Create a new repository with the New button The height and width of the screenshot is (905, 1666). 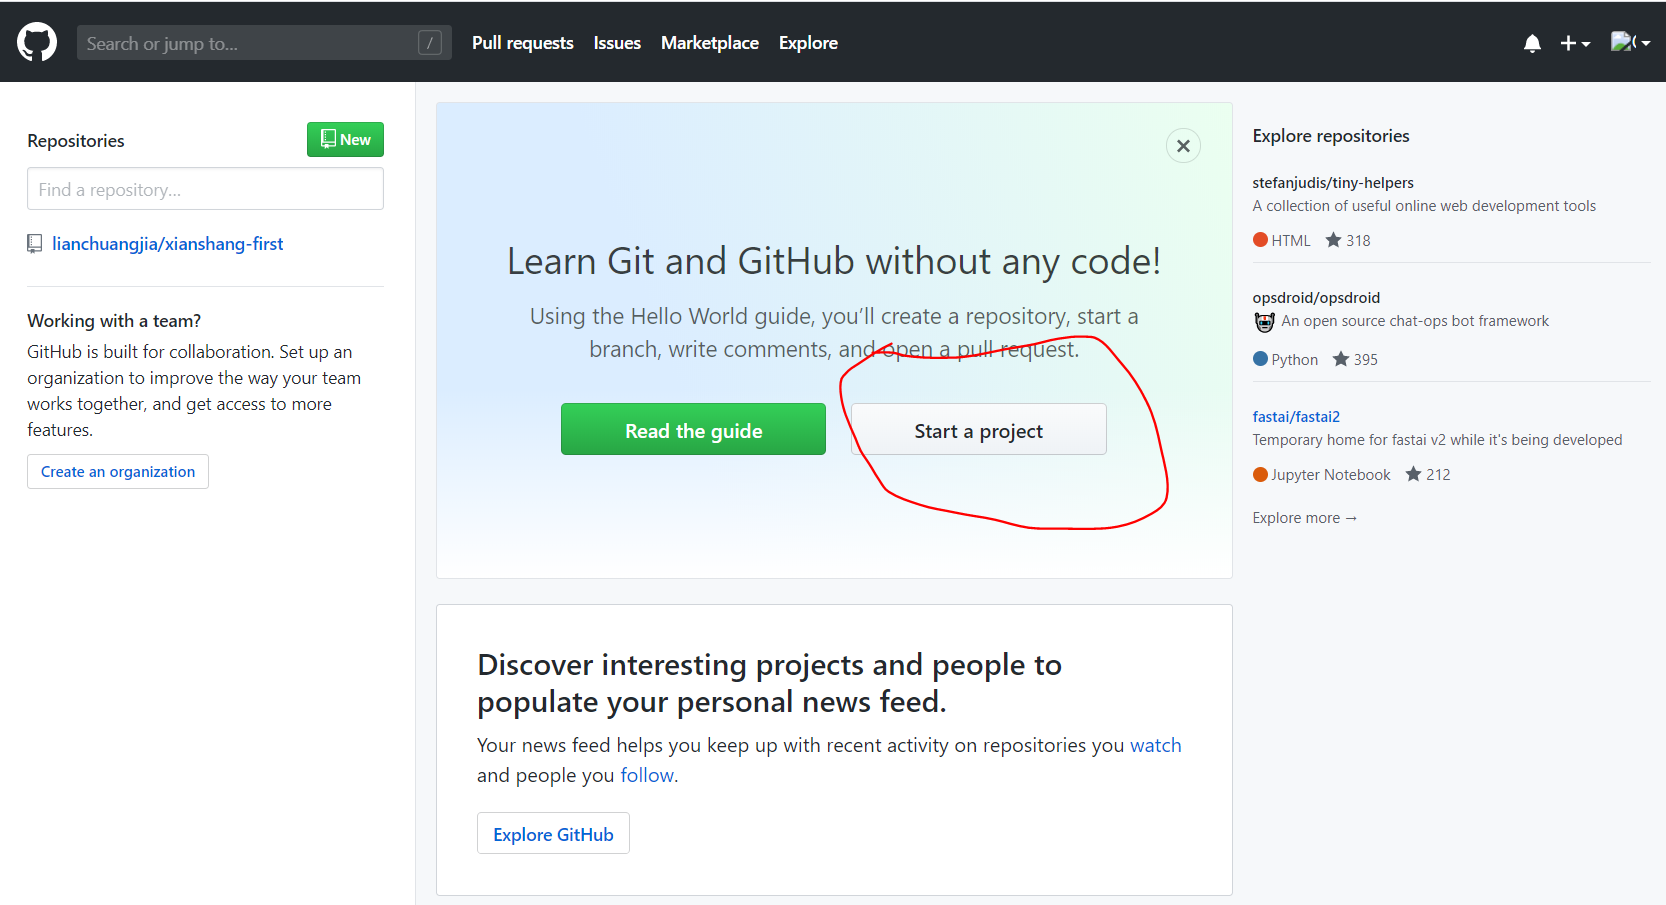click(x=344, y=139)
